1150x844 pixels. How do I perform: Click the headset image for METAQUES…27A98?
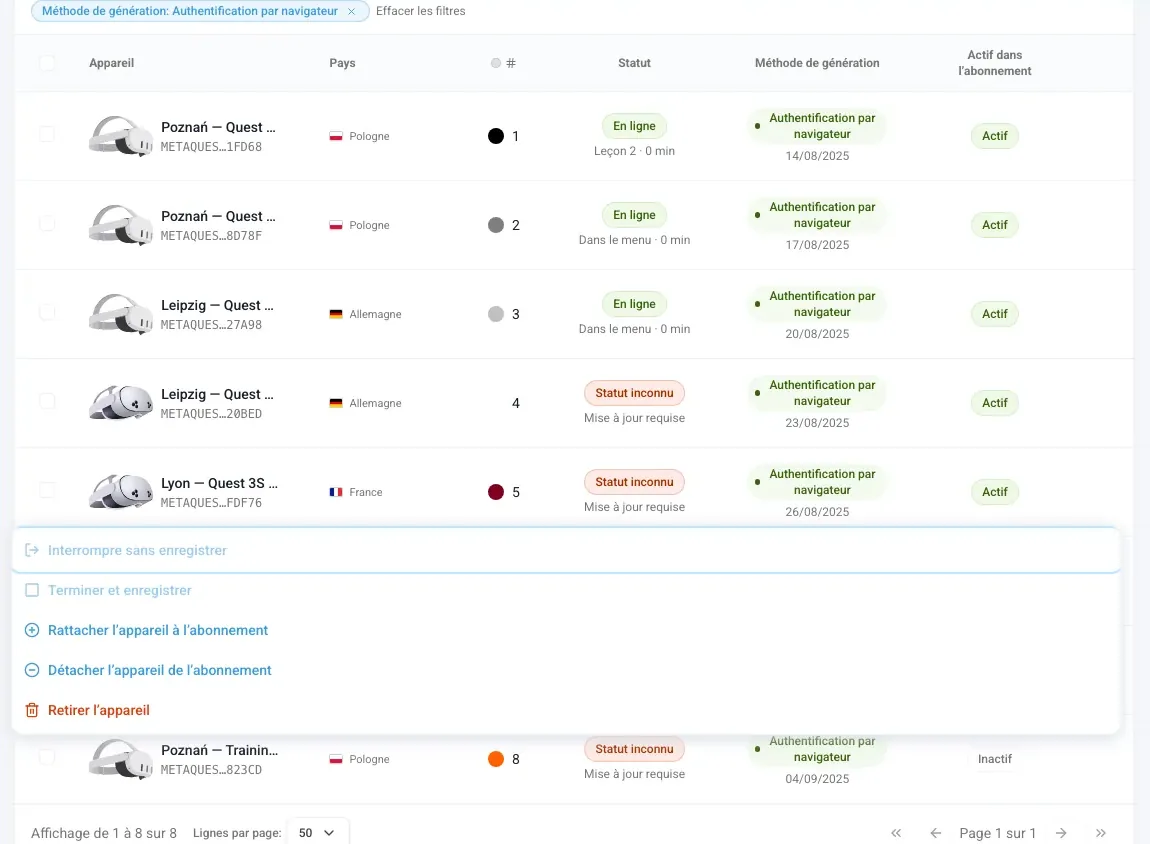pos(121,314)
